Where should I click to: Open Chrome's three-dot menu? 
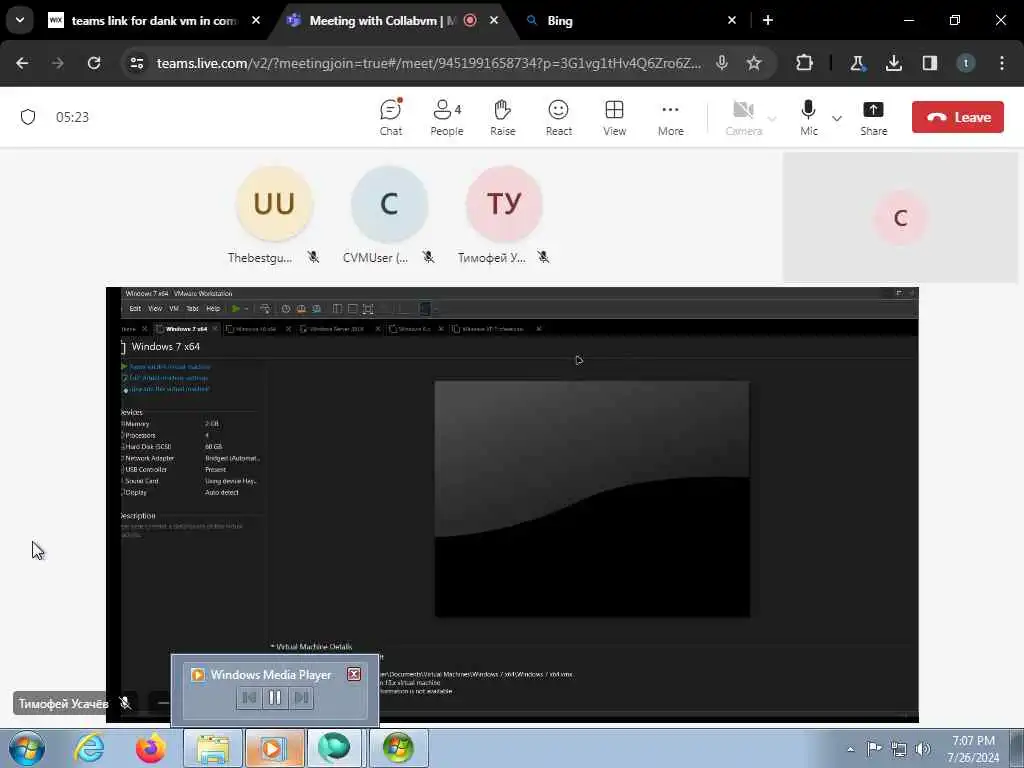coord(1002,63)
